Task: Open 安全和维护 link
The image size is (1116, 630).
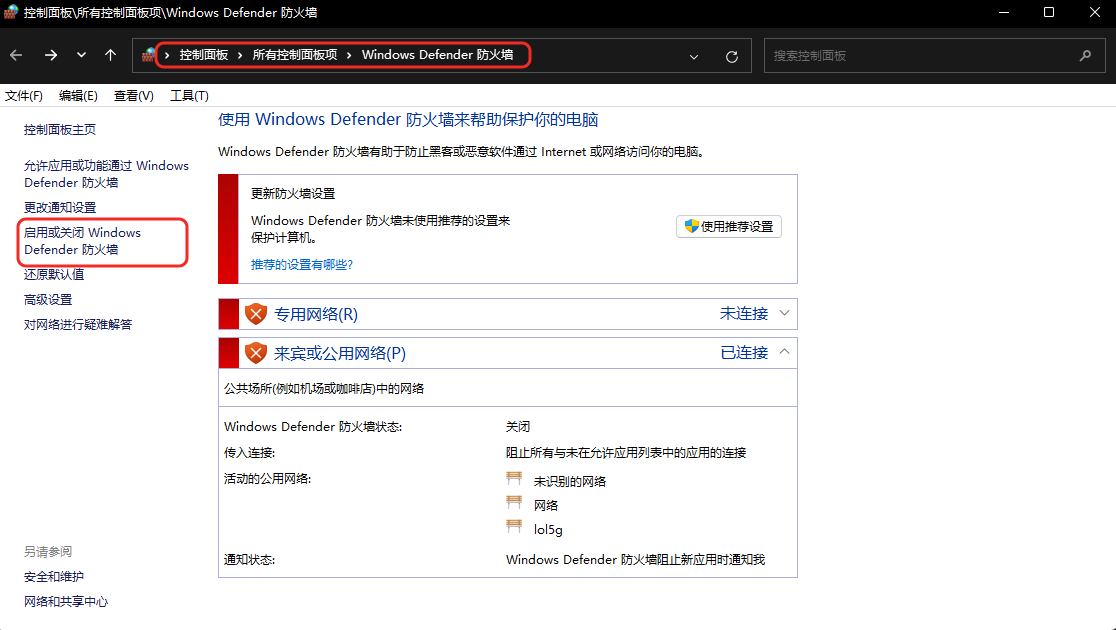Action: point(53,577)
